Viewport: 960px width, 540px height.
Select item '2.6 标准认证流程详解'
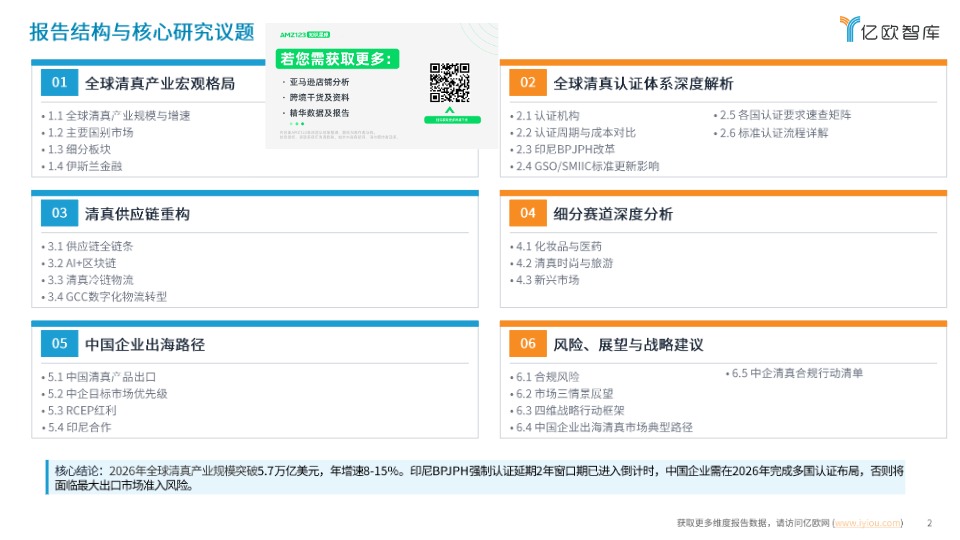(x=773, y=133)
